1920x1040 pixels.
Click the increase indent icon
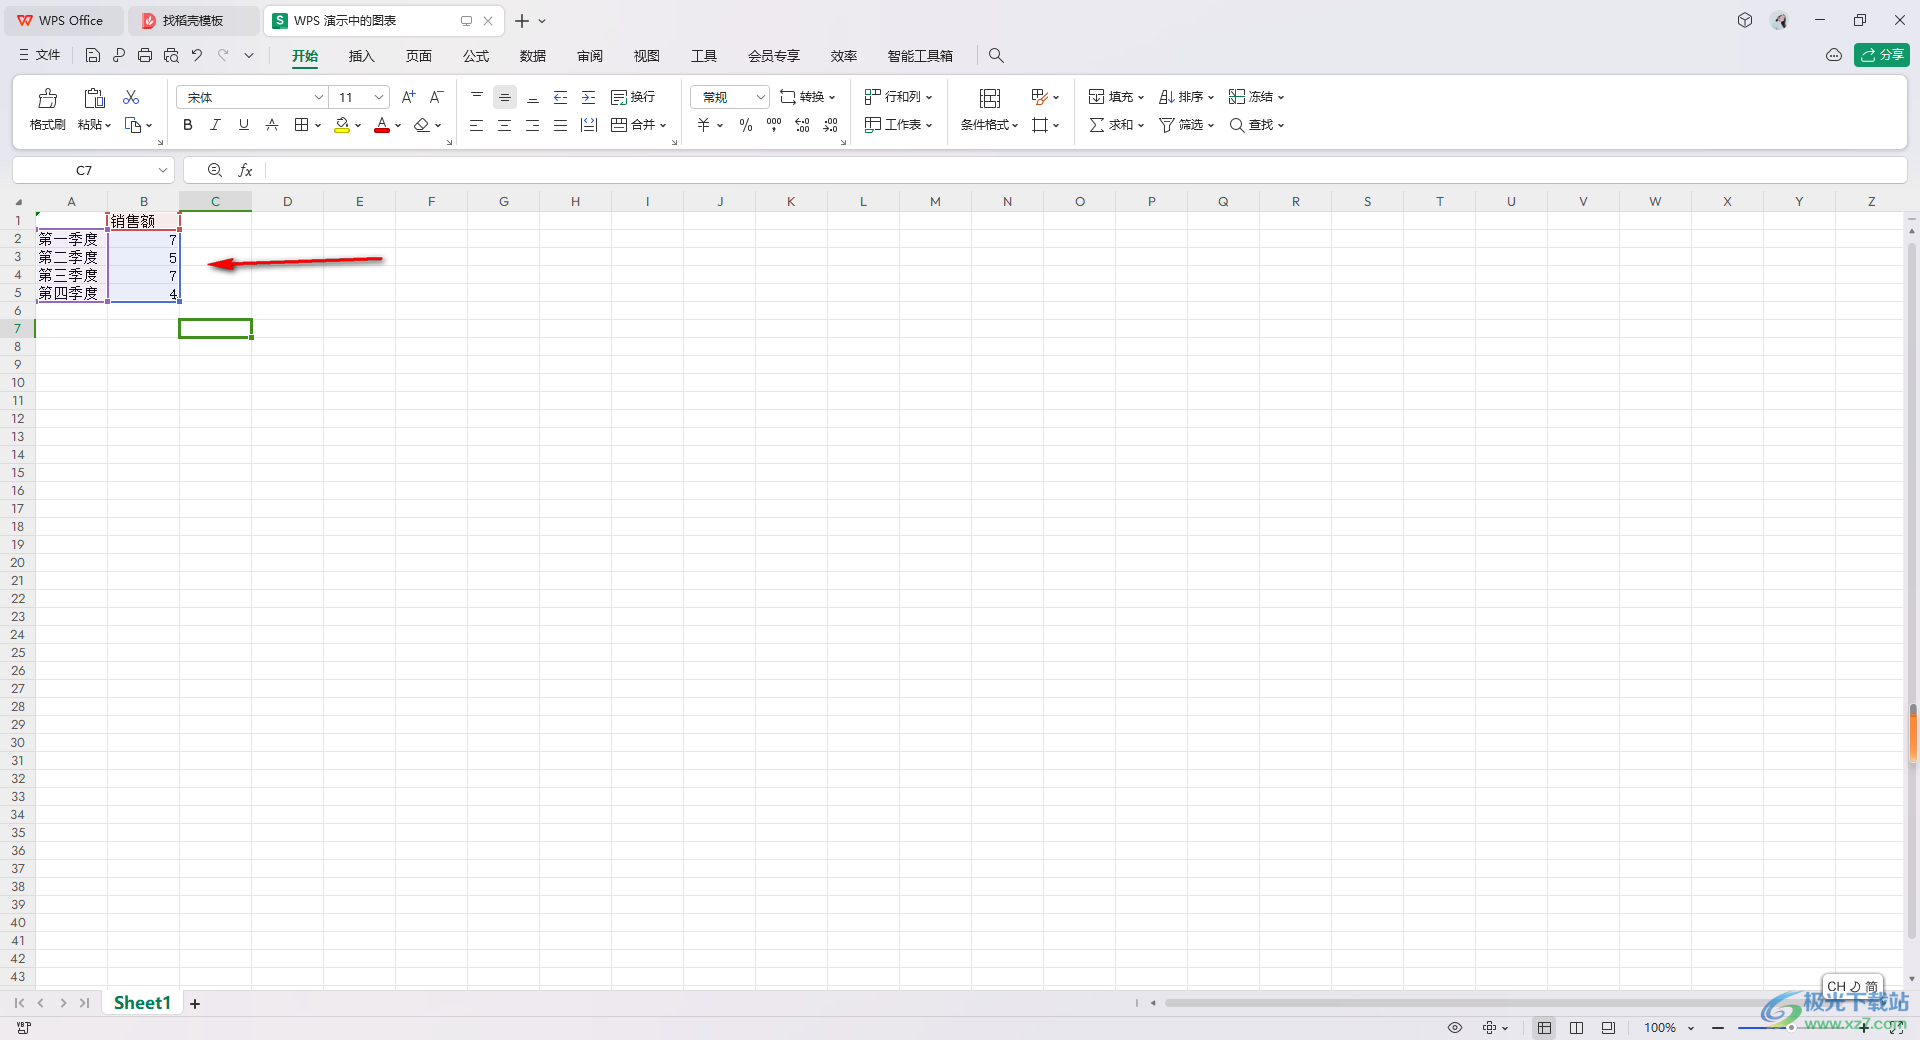[x=589, y=97]
